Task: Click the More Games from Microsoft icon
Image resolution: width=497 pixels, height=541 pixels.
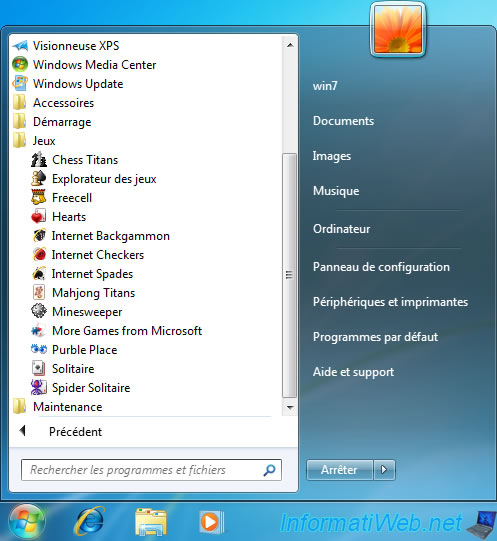Action: coord(39,331)
